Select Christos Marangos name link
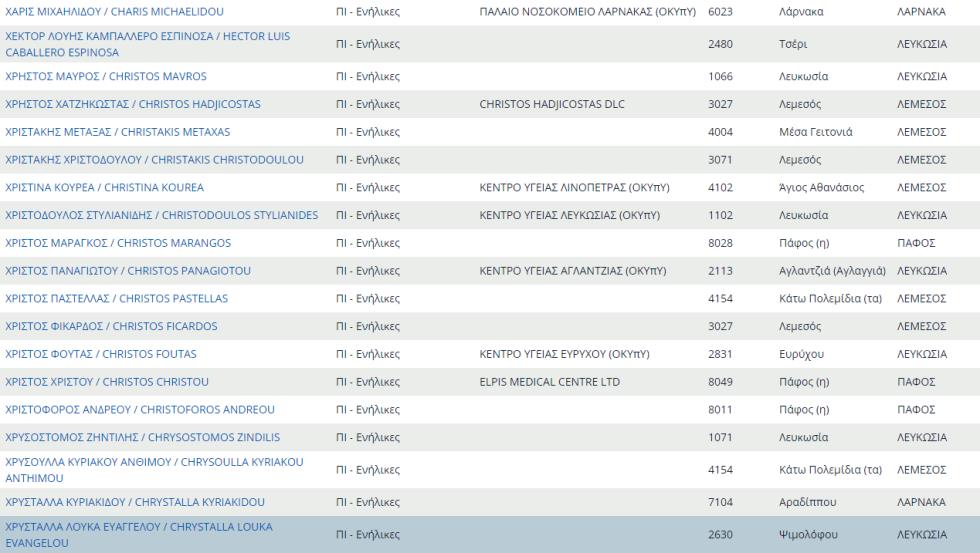This screenshot has width=980, height=553. pyautogui.click(x=118, y=243)
